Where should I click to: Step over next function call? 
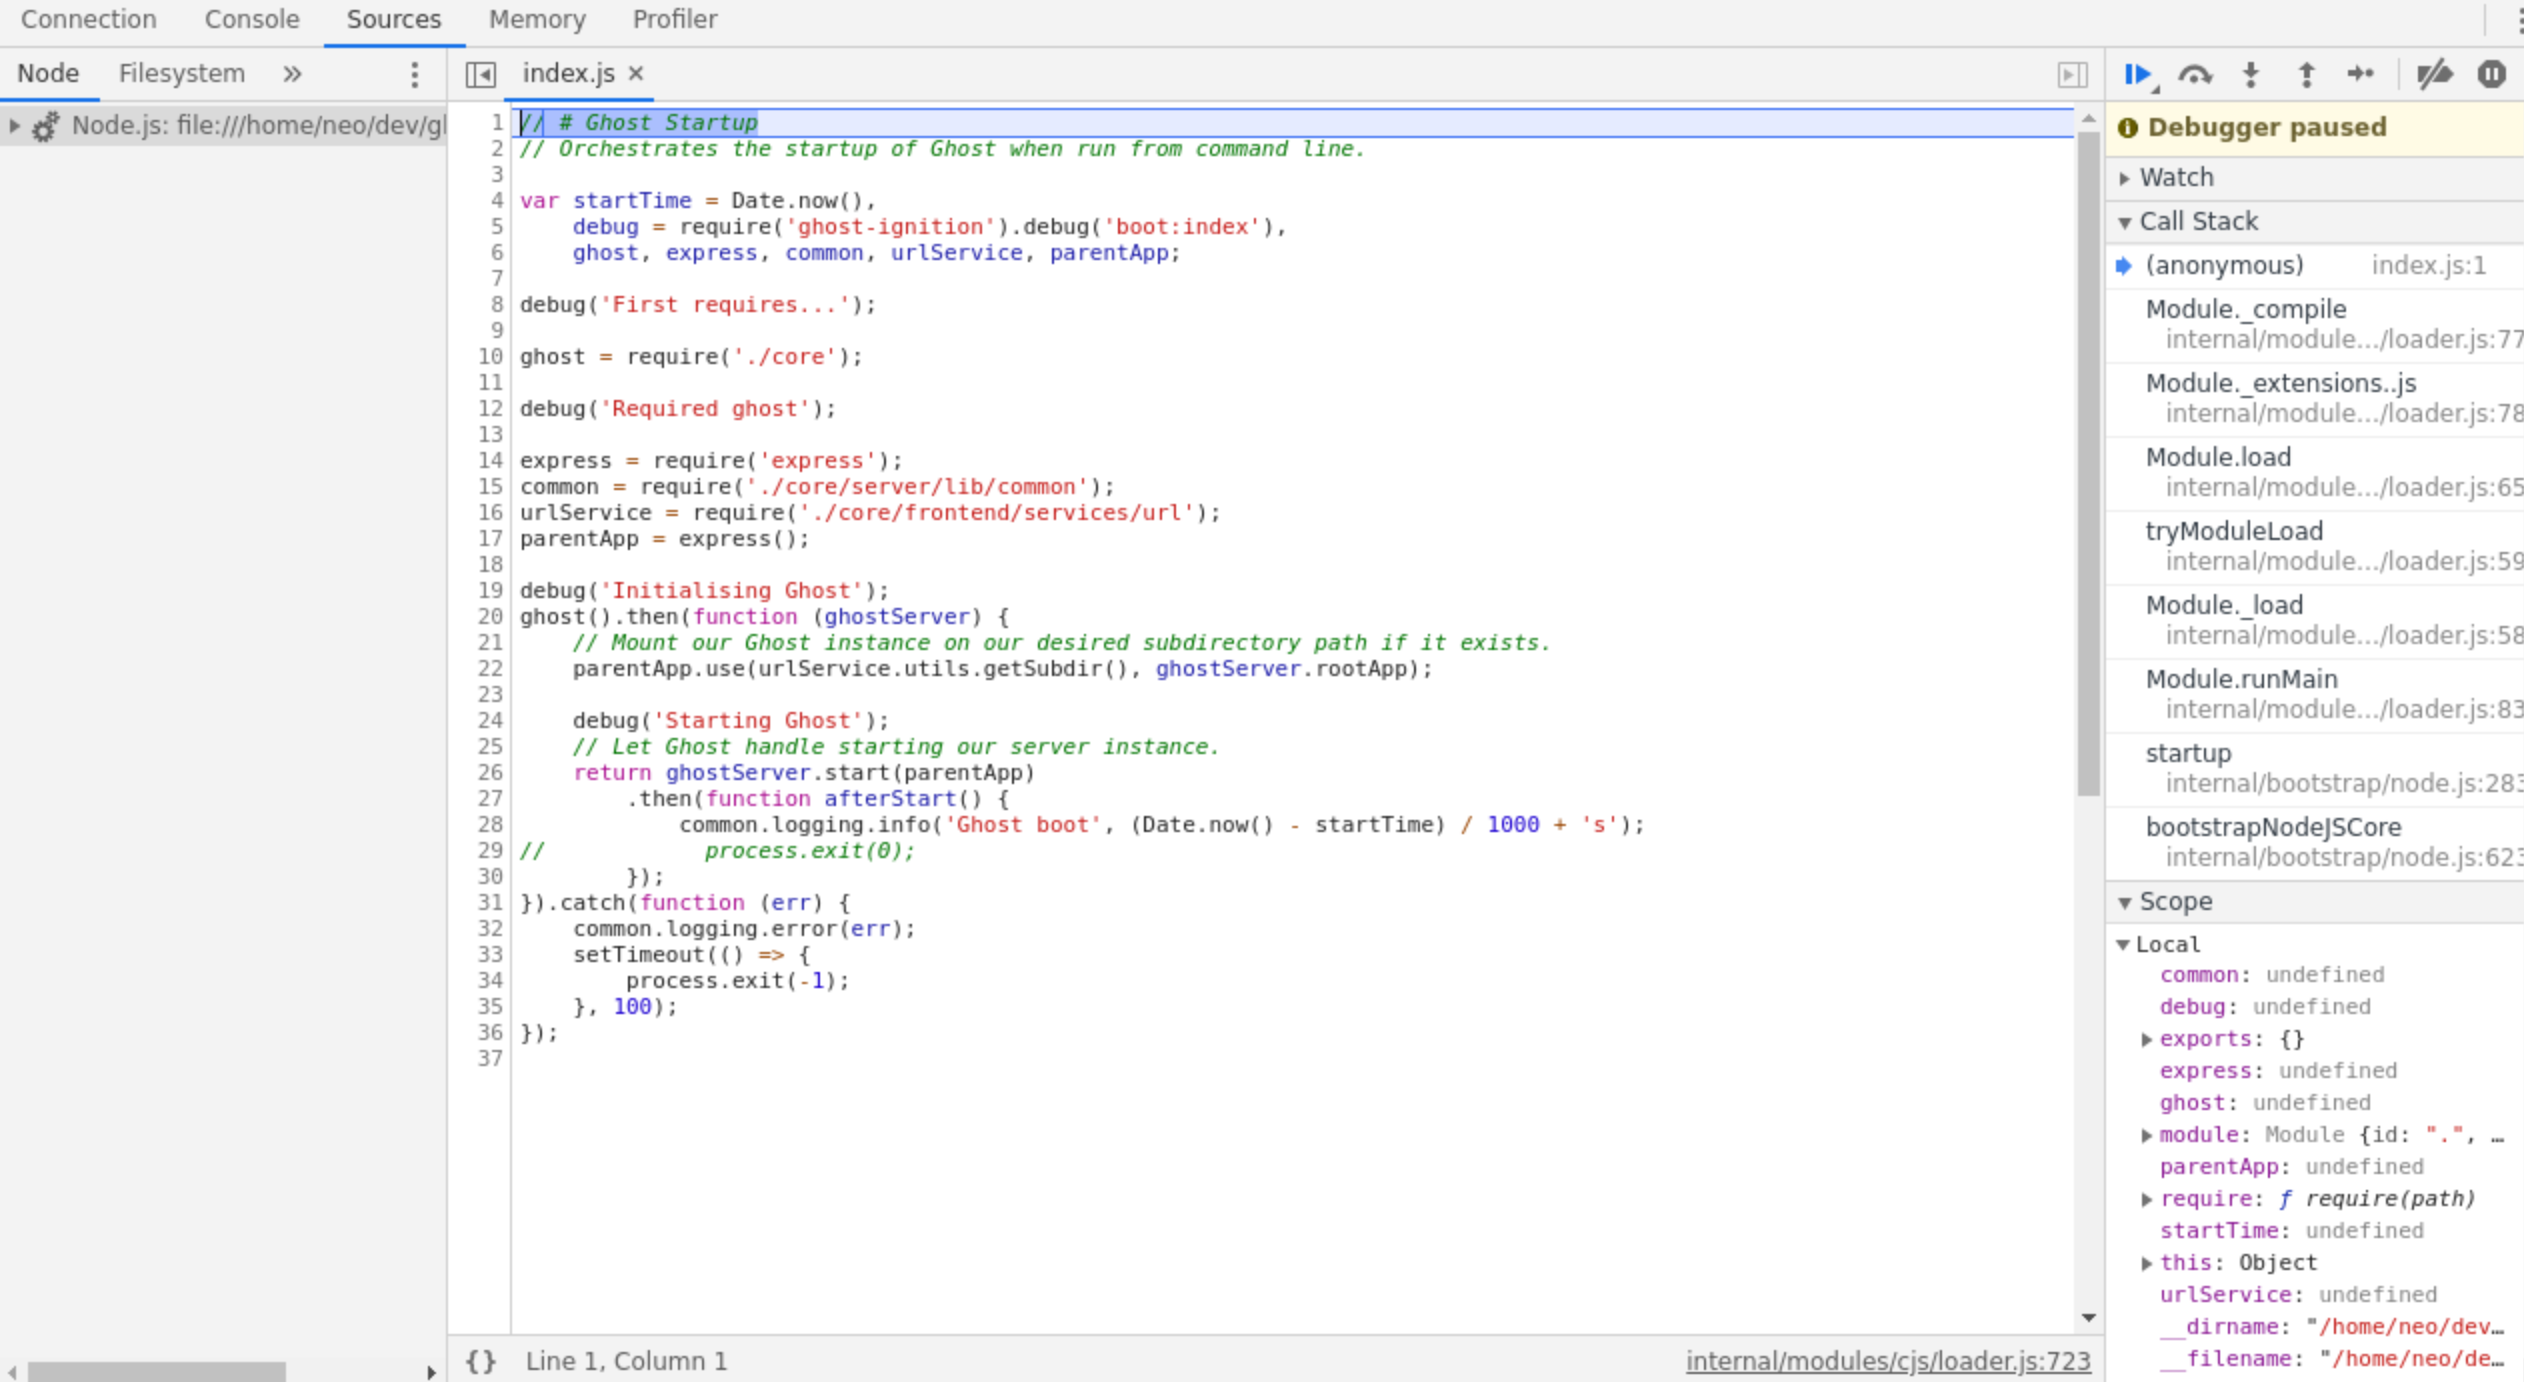[x=2194, y=75]
